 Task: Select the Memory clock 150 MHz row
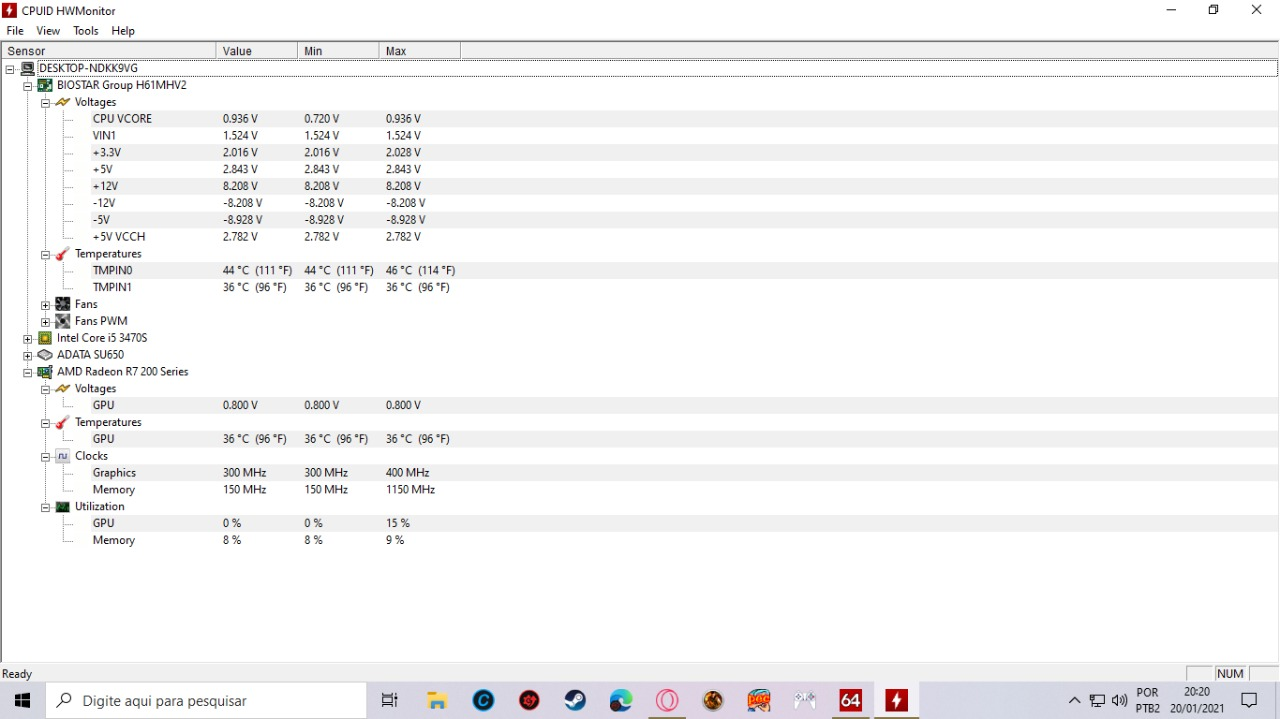coord(640,490)
